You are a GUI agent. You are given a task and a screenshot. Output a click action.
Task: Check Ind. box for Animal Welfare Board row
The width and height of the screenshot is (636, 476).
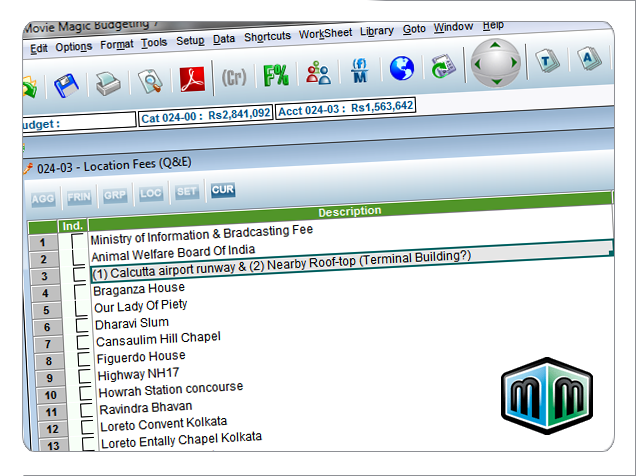[78, 257]
